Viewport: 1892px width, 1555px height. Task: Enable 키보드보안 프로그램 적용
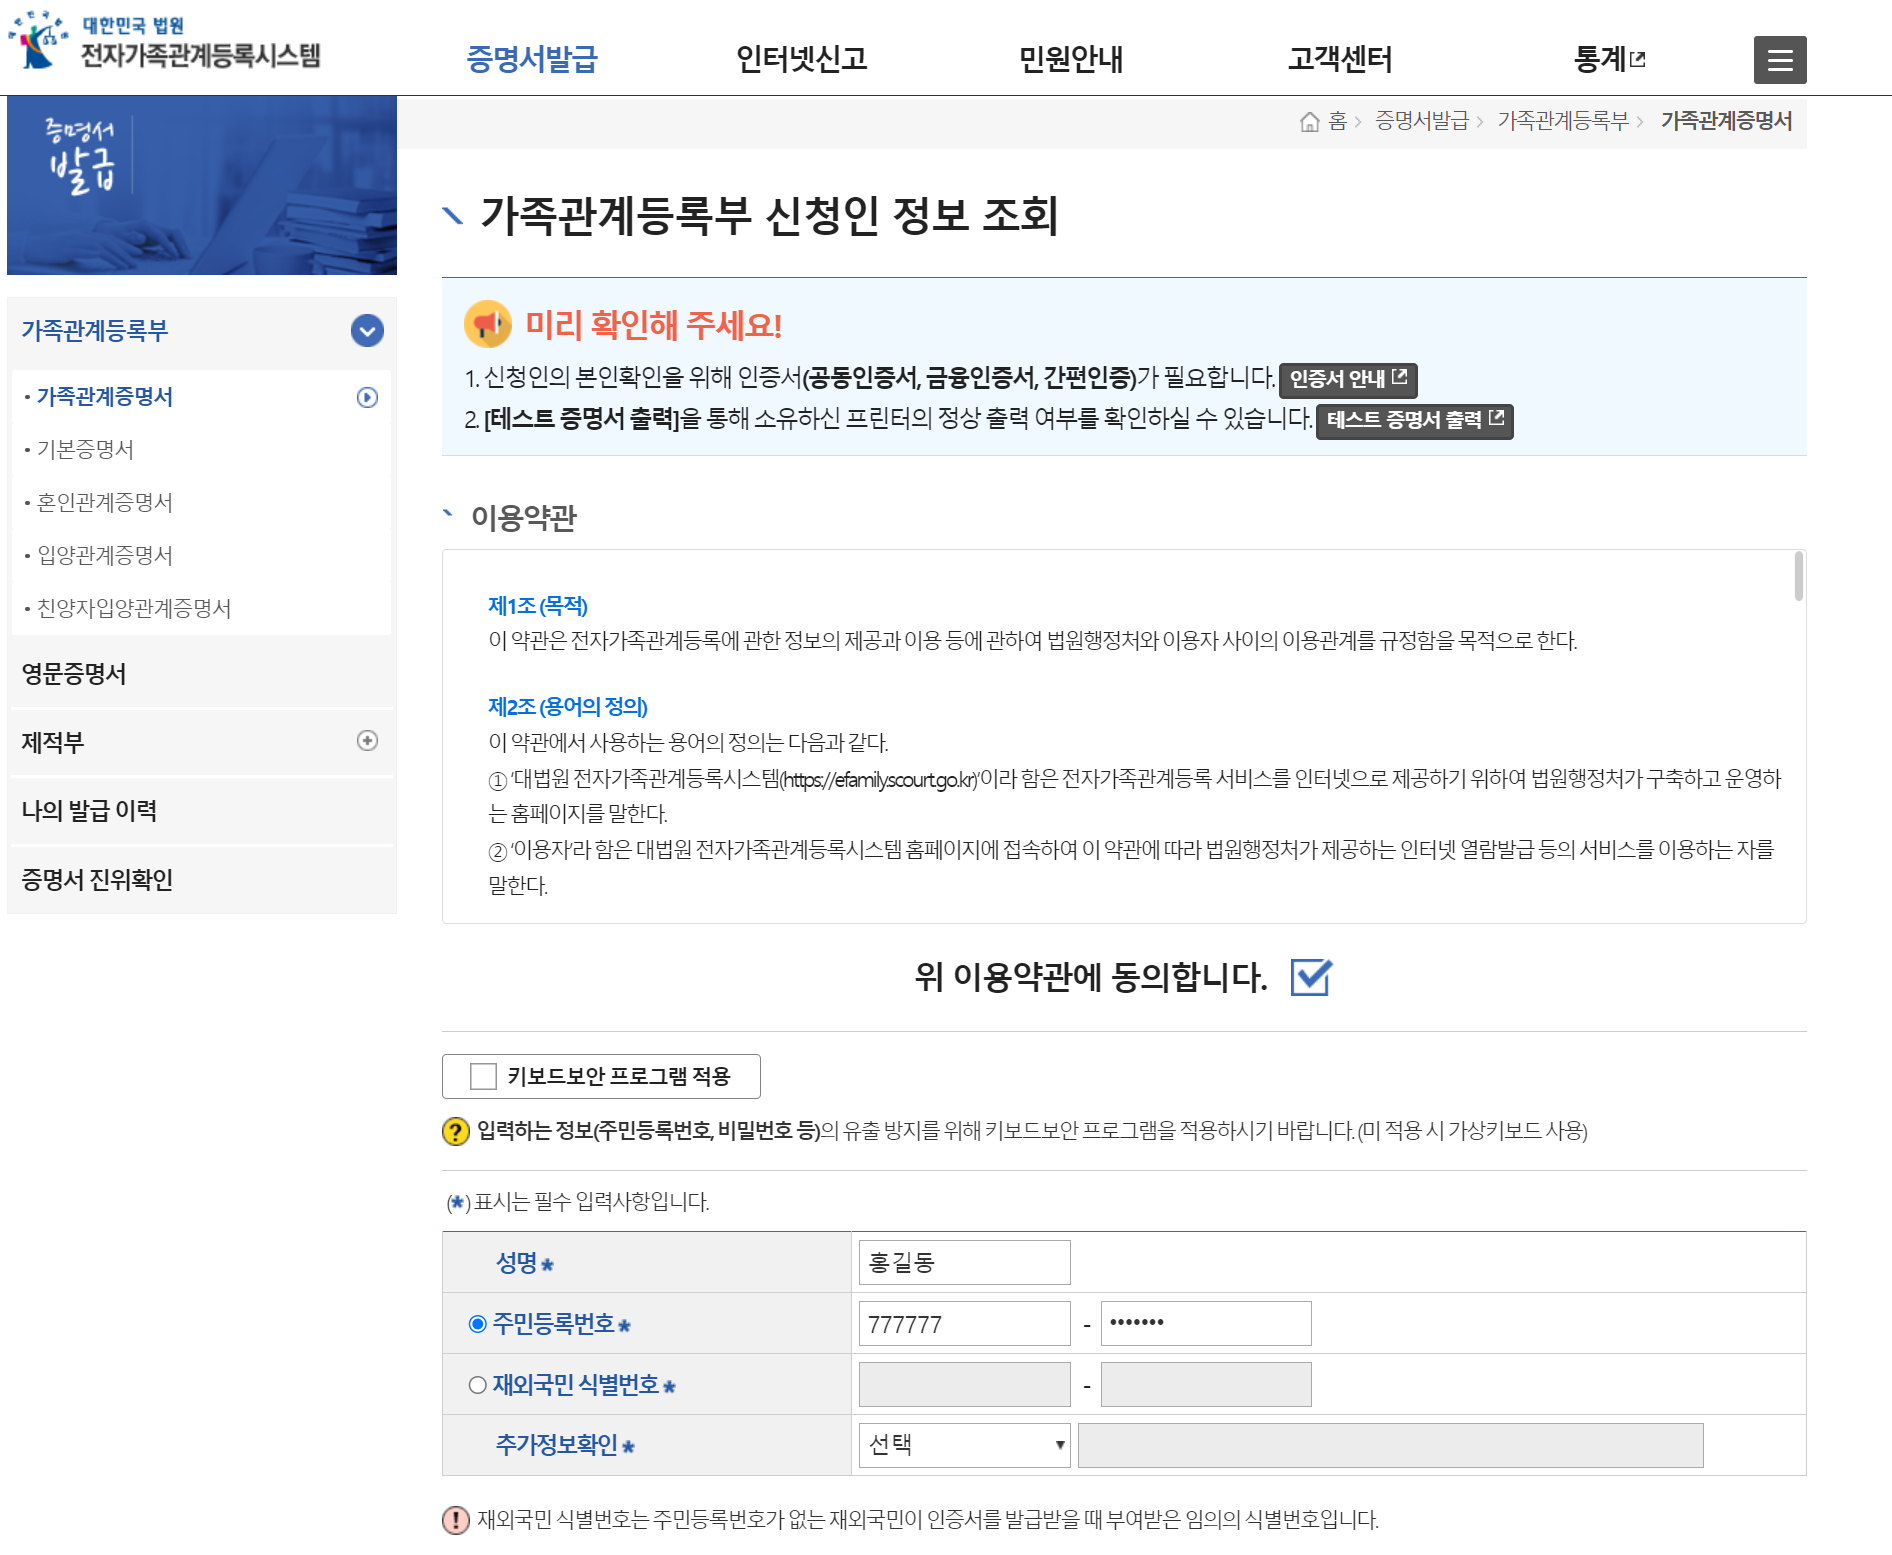(483, 1076)
